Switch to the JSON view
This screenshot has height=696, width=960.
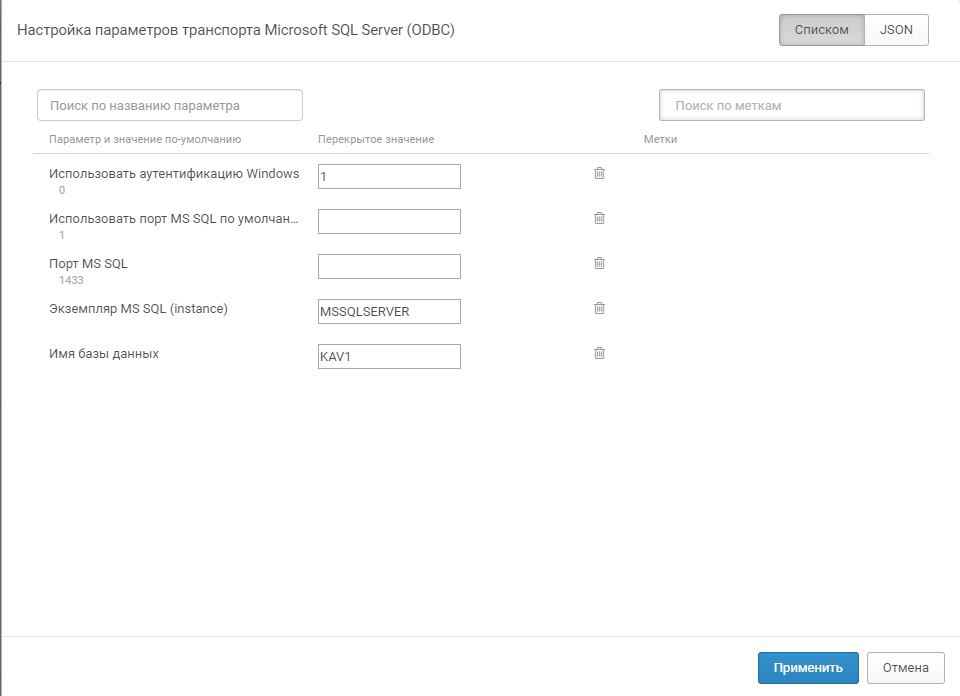[x=896, y=30]
